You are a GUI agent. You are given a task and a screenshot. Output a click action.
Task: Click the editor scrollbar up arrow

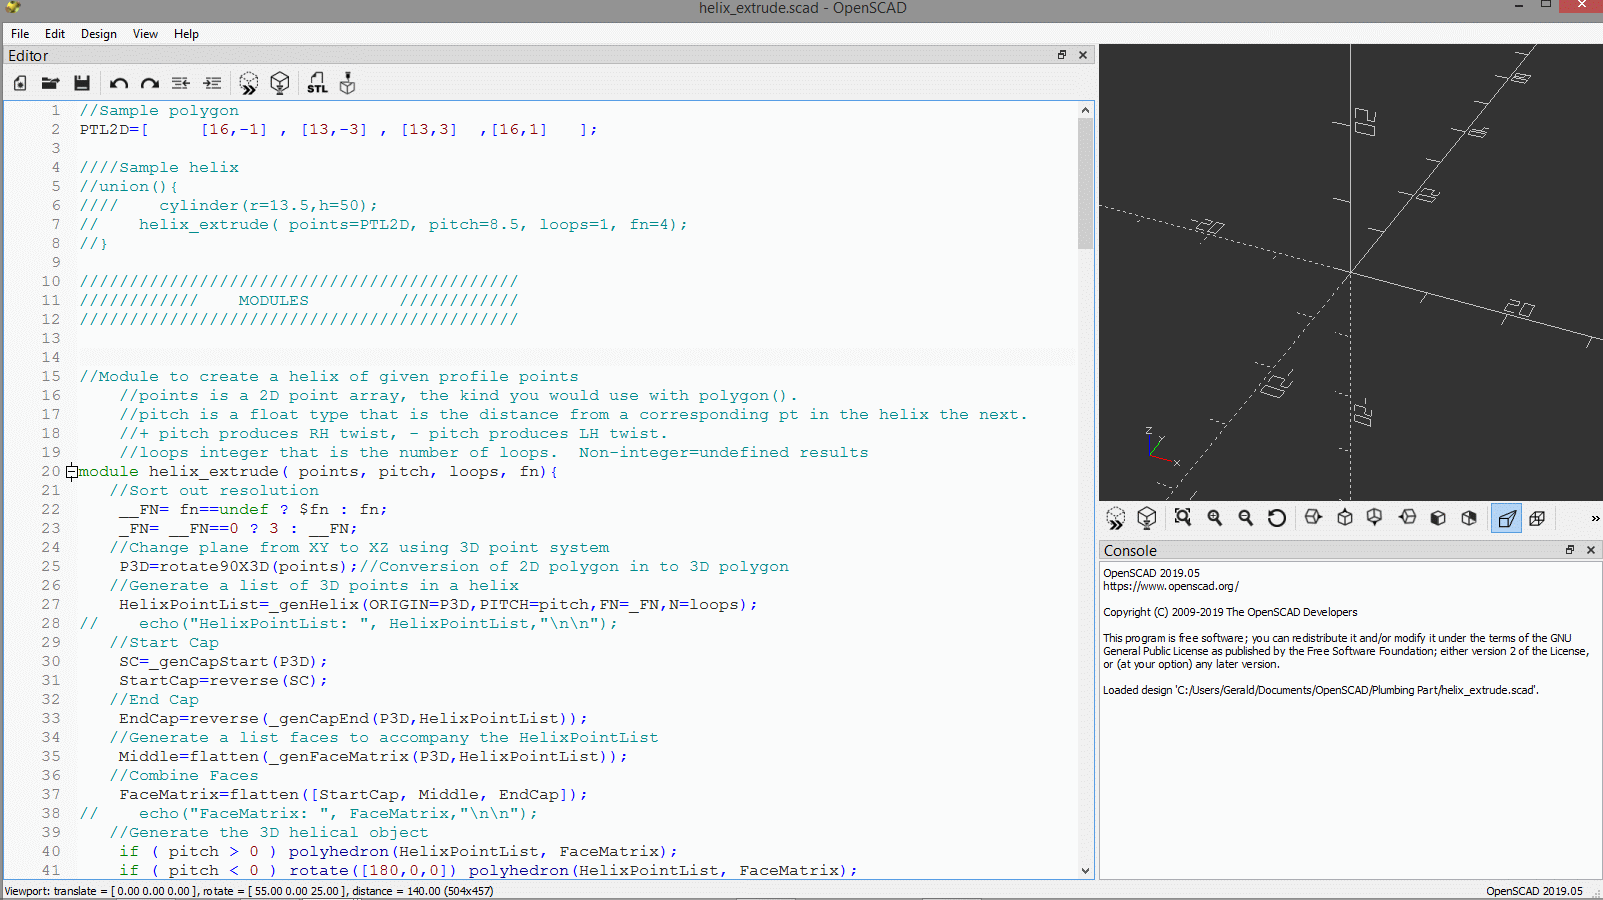coord(1086,110)
